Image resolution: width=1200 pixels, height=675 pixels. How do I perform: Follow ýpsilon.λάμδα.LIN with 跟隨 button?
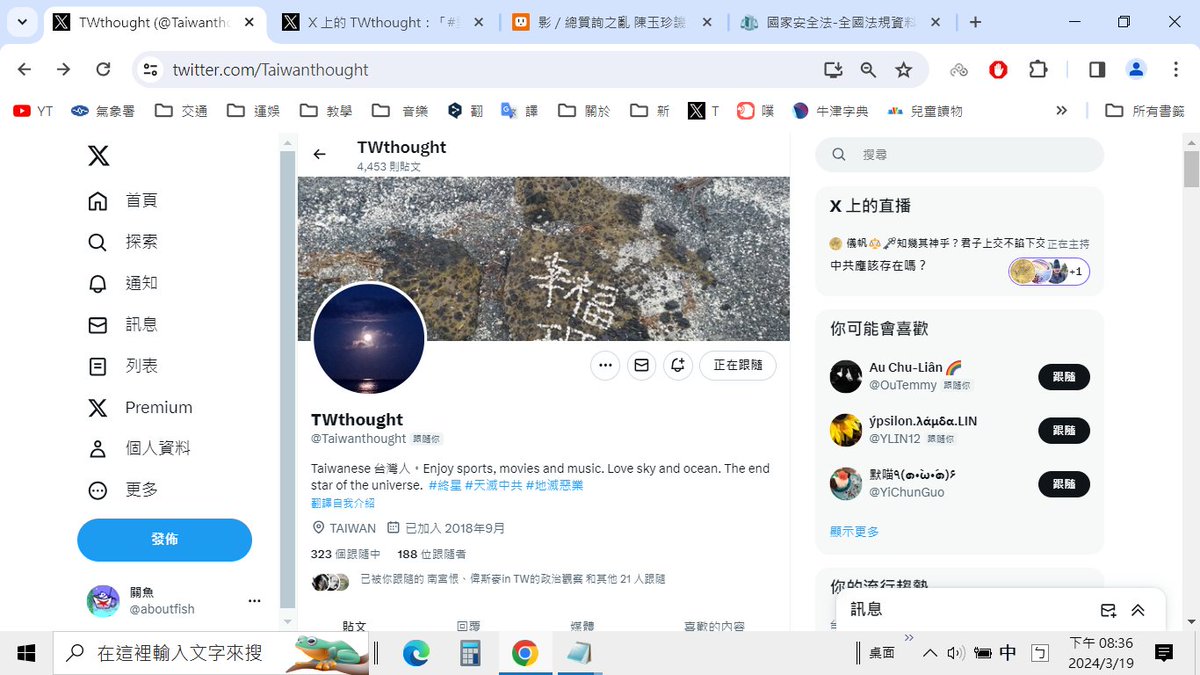1064,430
